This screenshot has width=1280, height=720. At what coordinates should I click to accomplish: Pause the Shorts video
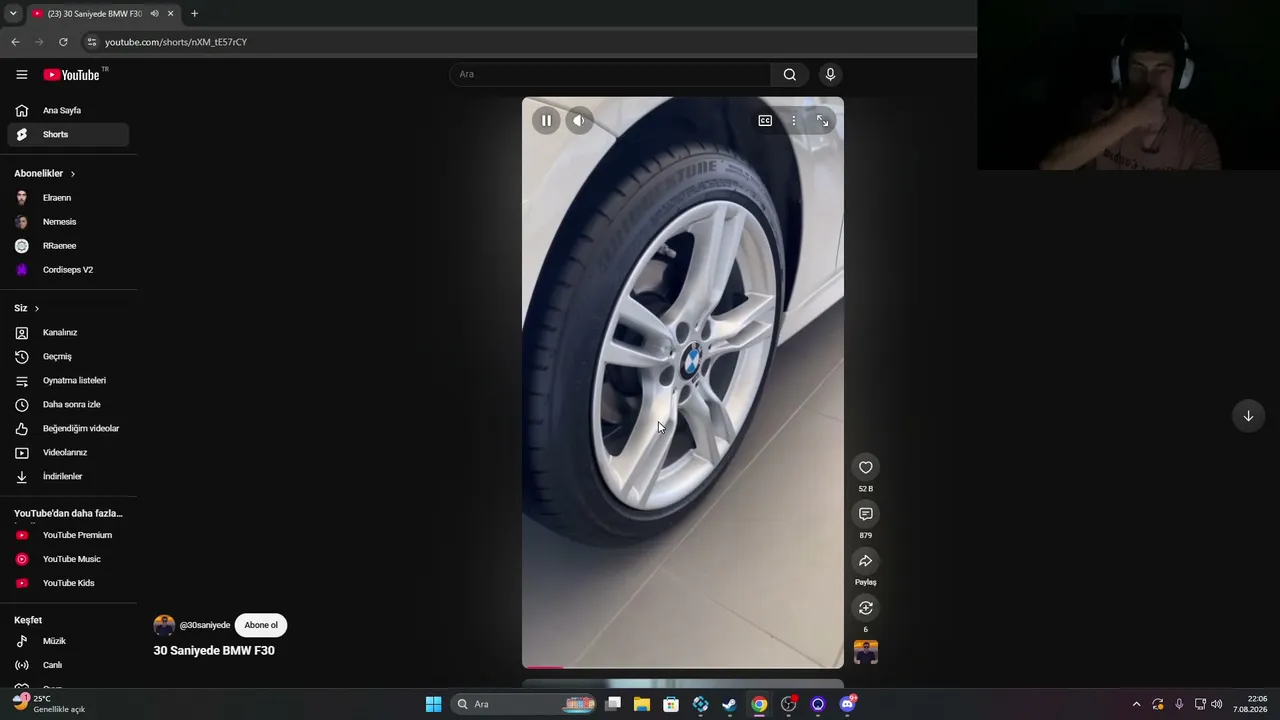[546, 121]
